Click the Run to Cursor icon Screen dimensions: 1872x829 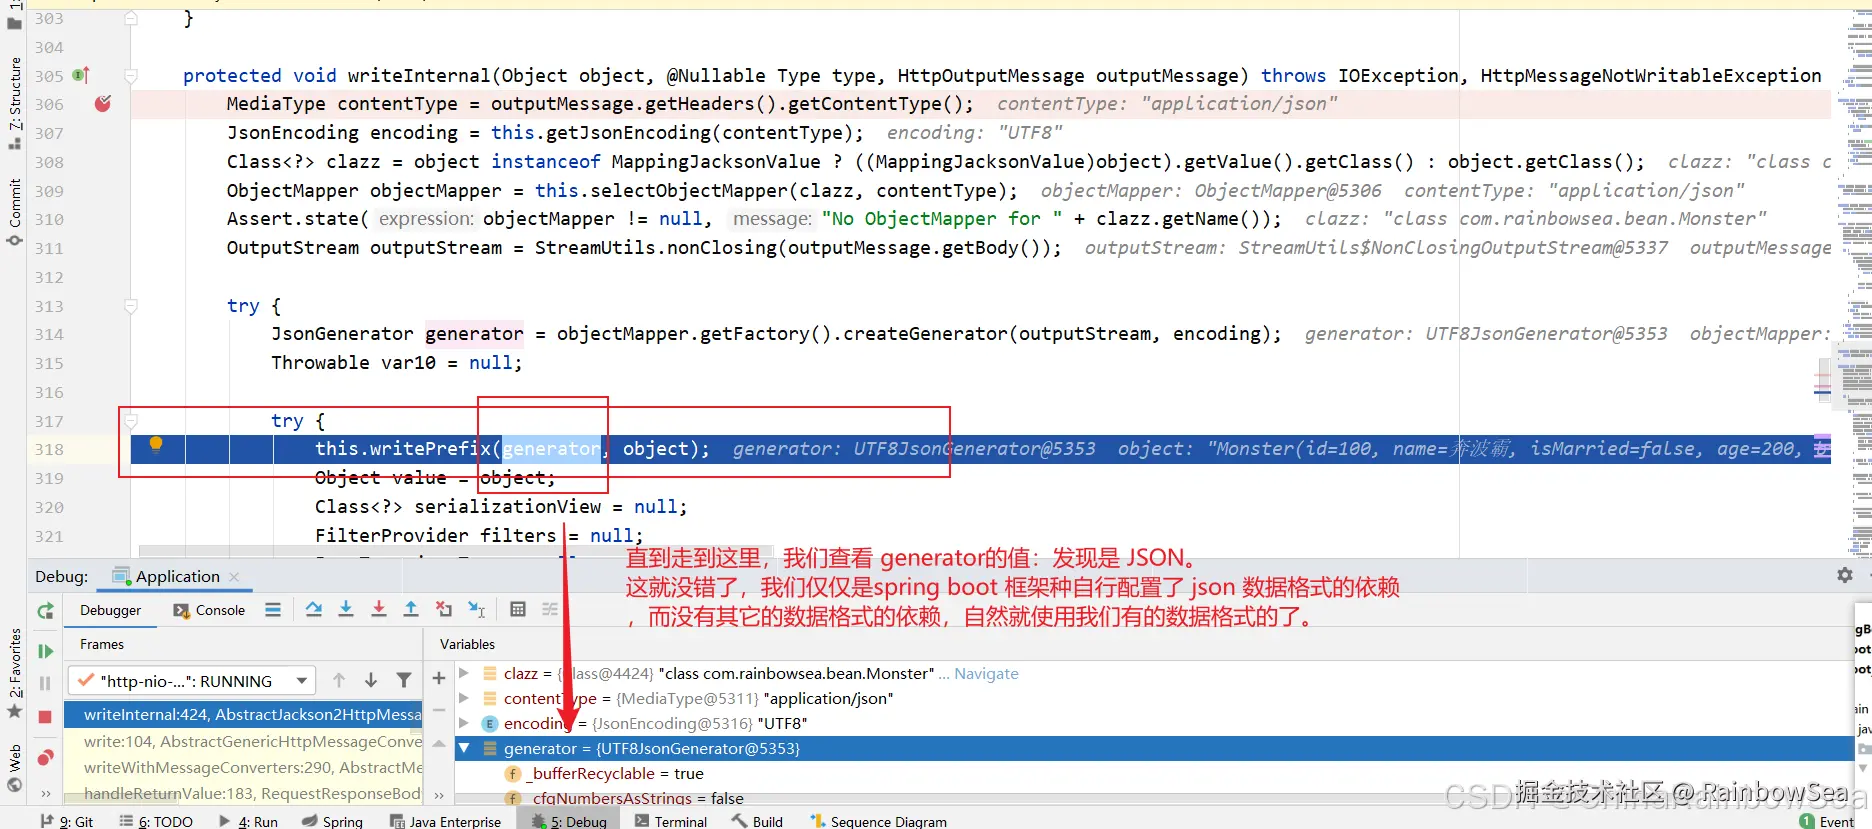(x=476, y=609)
